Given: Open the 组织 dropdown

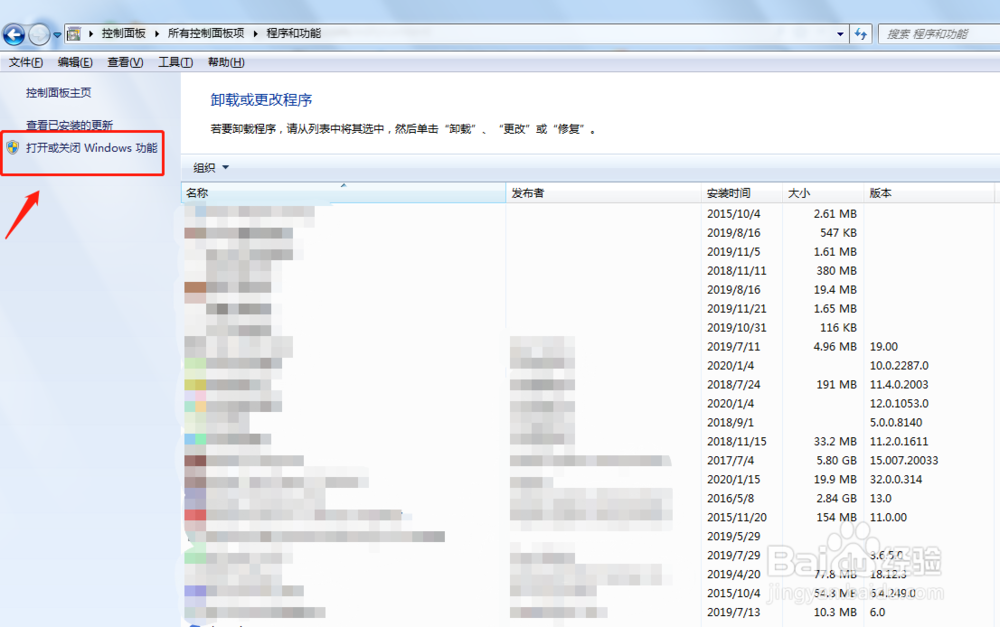Looking at the screenshot, I should pyautogui.click(x=210, y=168).
